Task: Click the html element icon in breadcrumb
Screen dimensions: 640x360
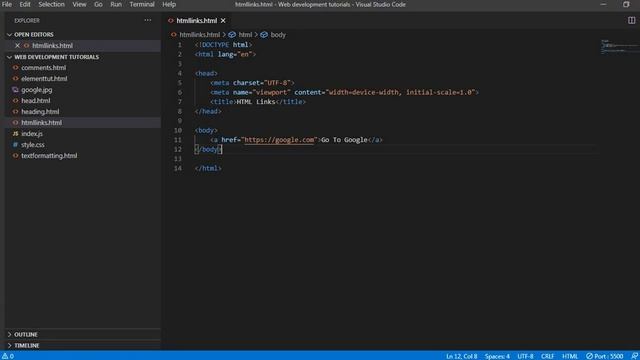Action: (232, 35)
